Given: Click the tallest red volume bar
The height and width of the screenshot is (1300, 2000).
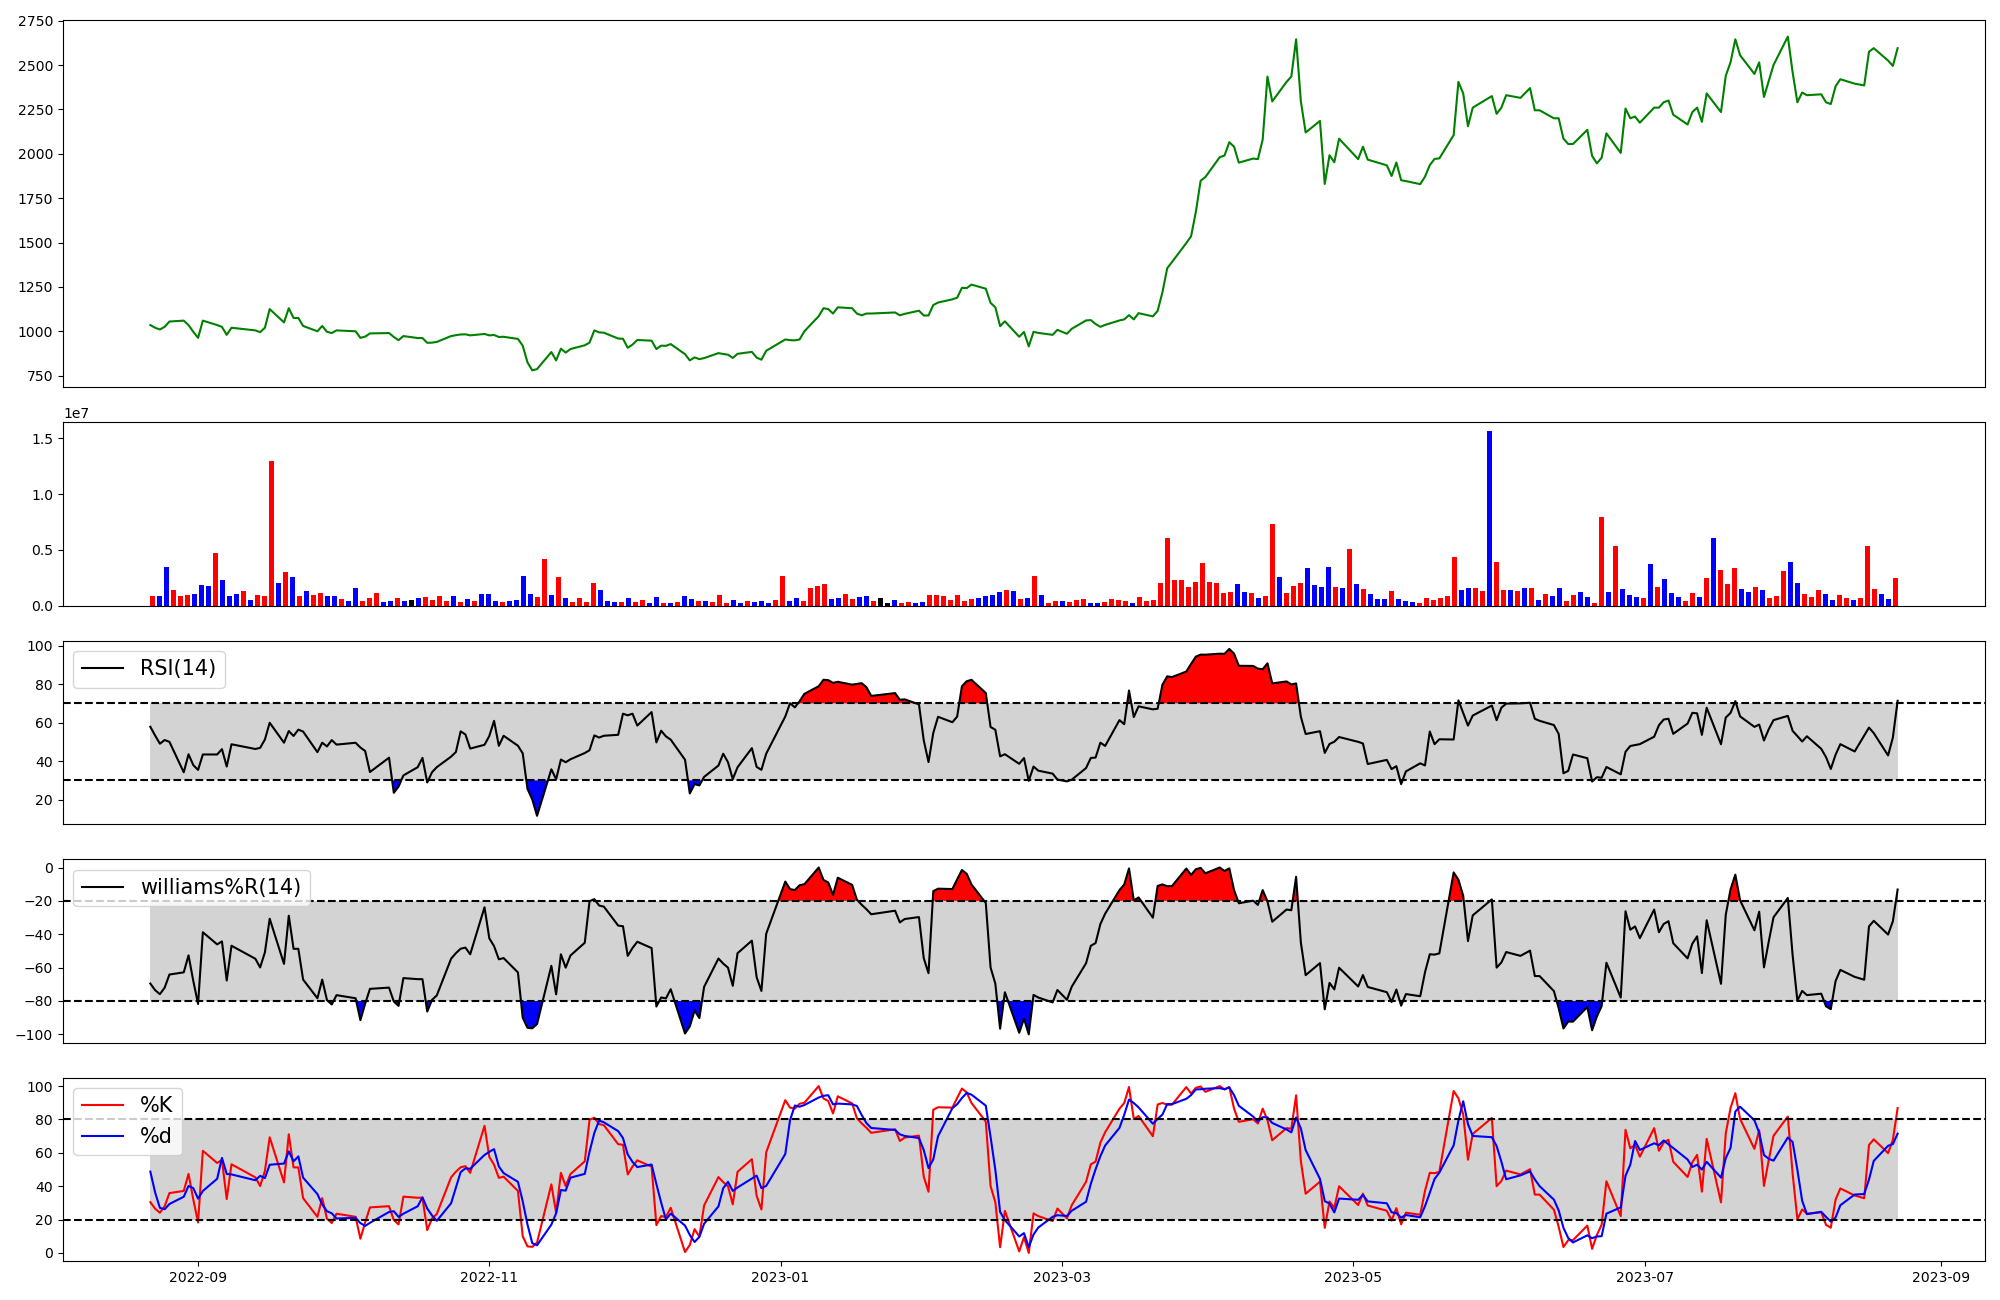Looking at the screenshot, I should 271,533.
